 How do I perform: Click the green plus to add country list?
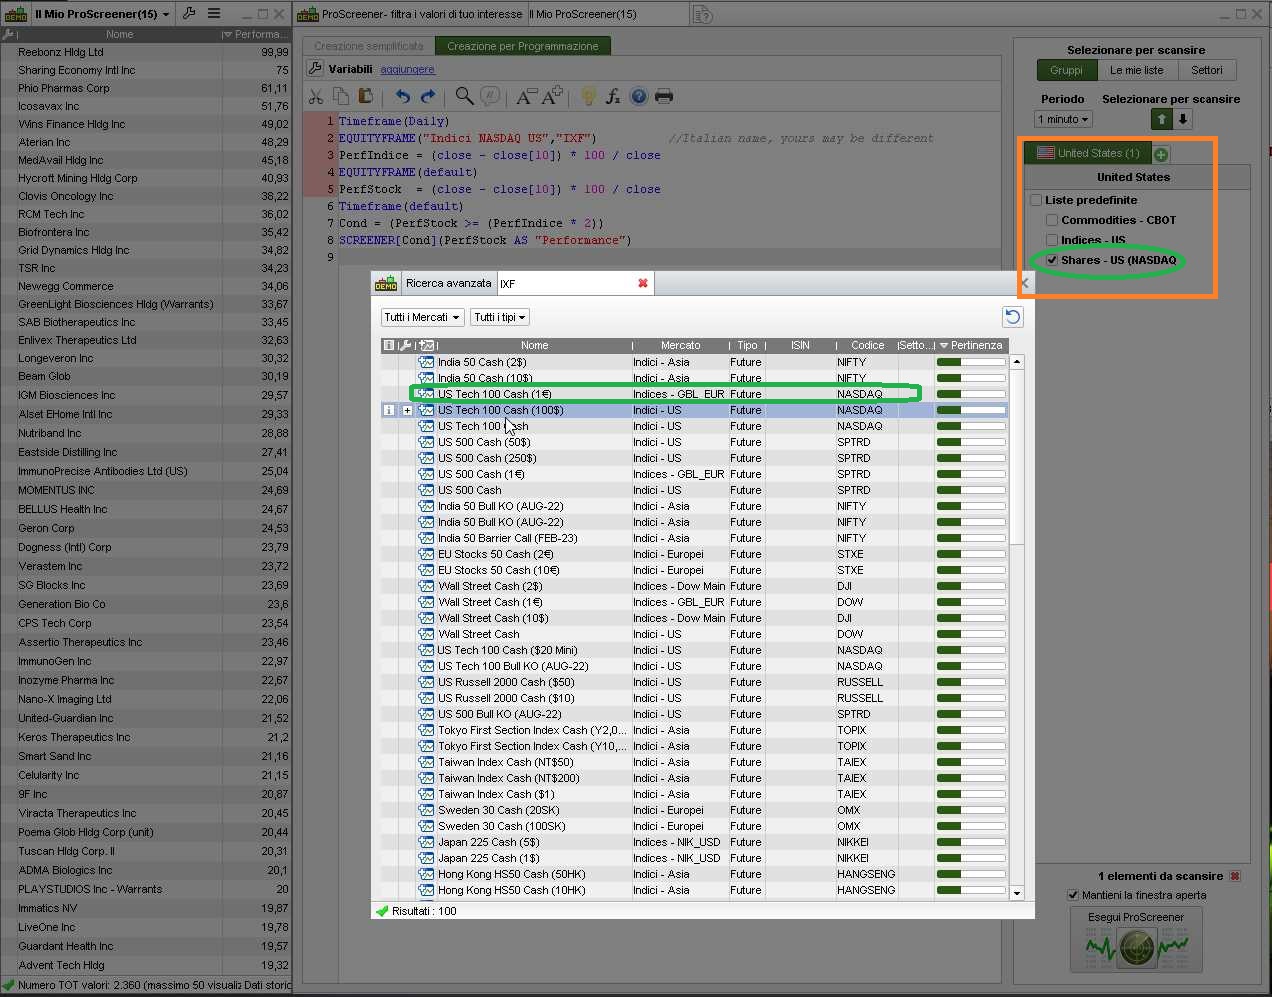[x=1161, y=154]
